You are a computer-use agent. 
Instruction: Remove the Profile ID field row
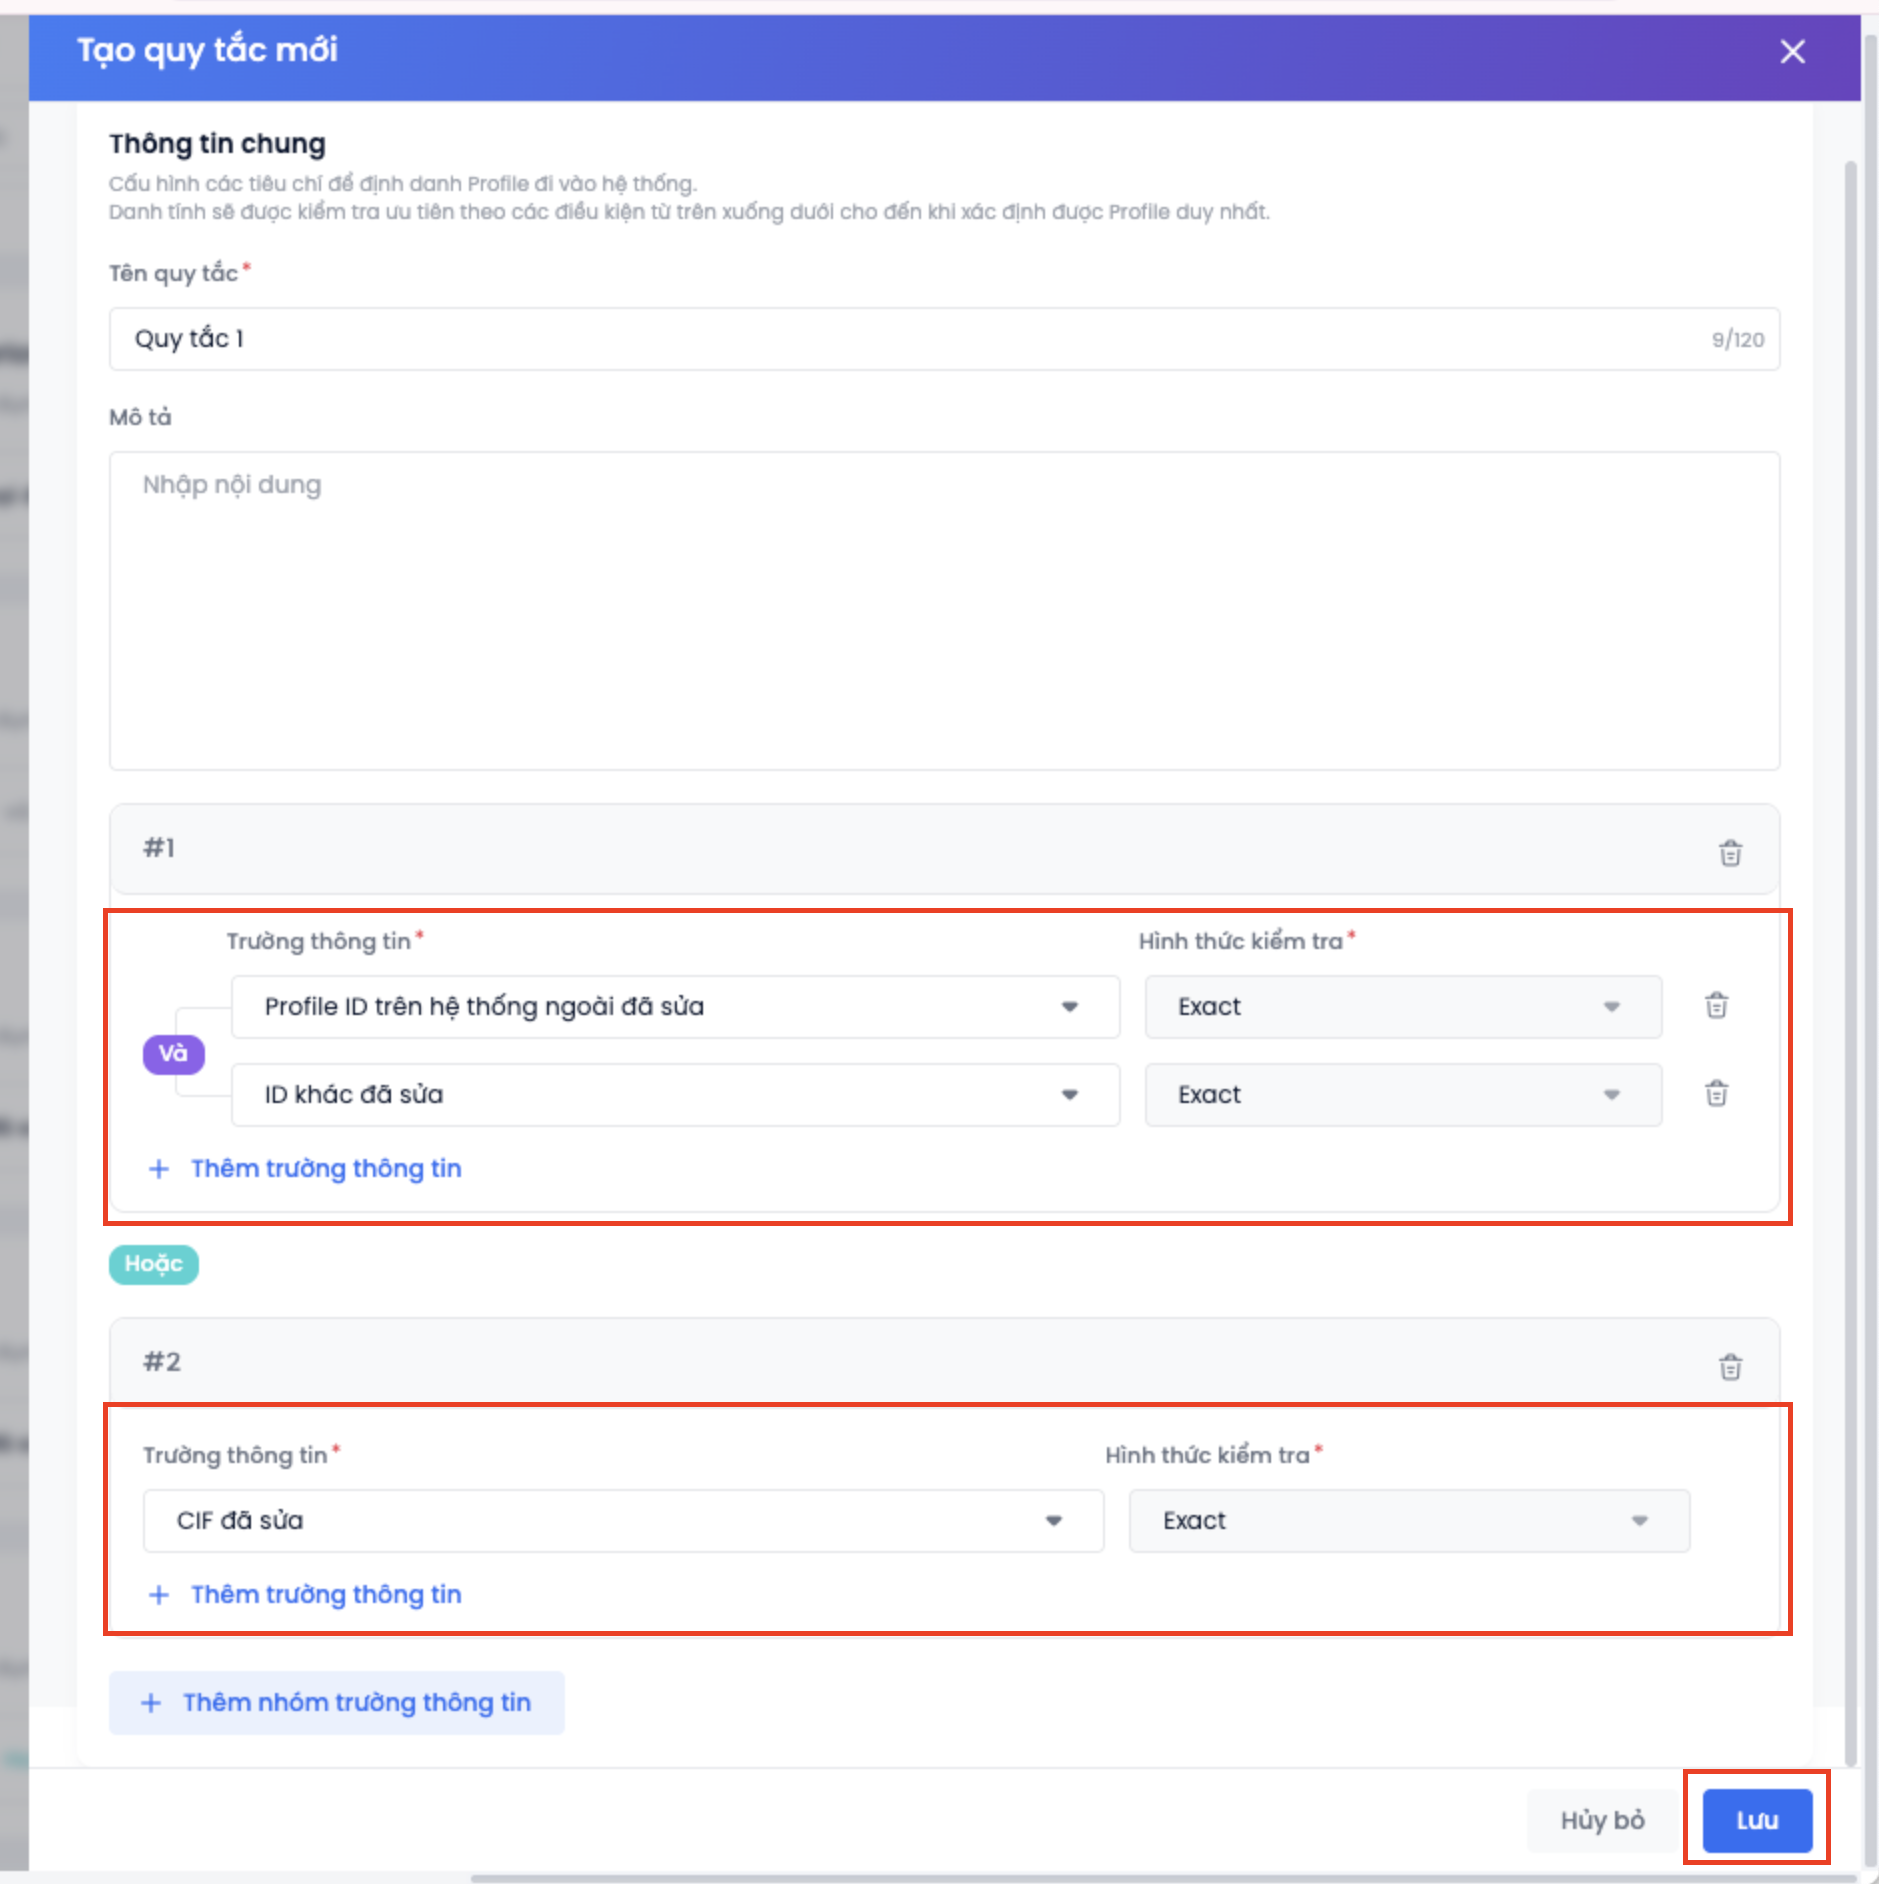coord(1716,1006)
